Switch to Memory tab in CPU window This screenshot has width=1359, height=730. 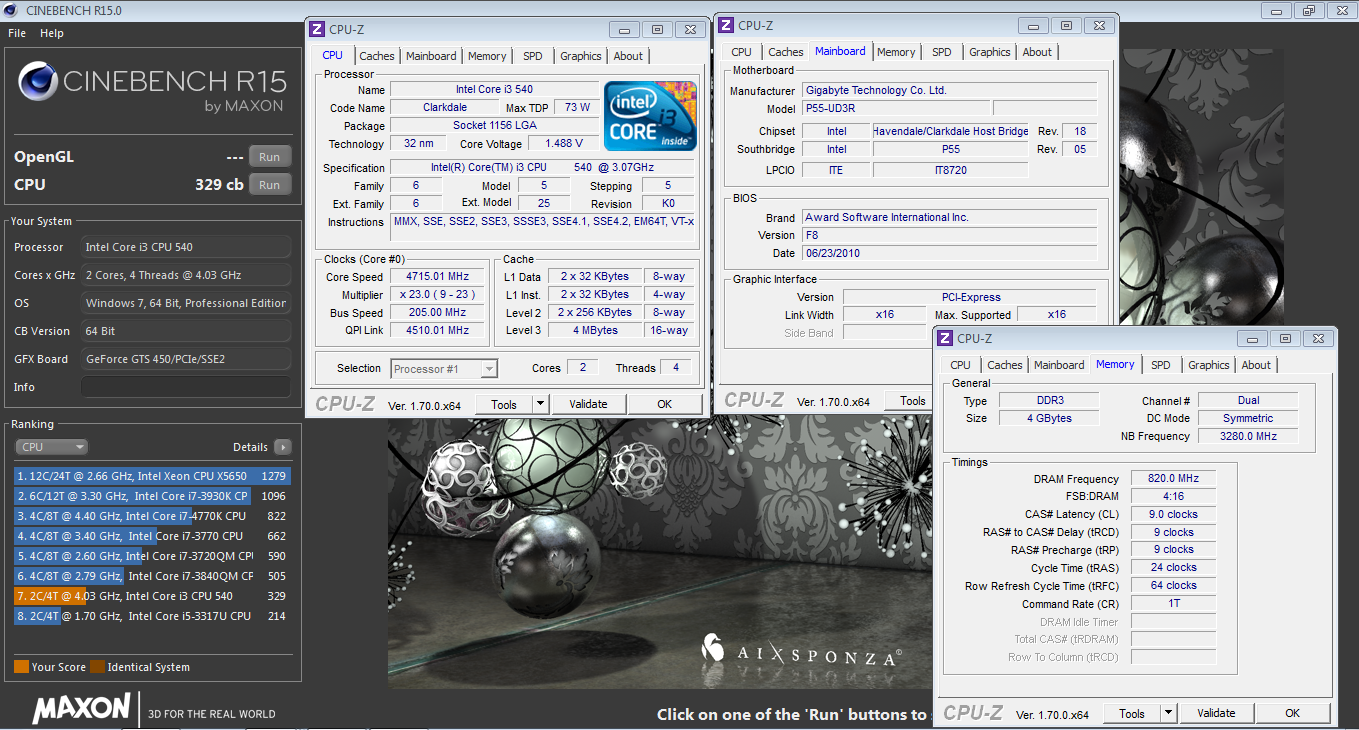(487, 56)
